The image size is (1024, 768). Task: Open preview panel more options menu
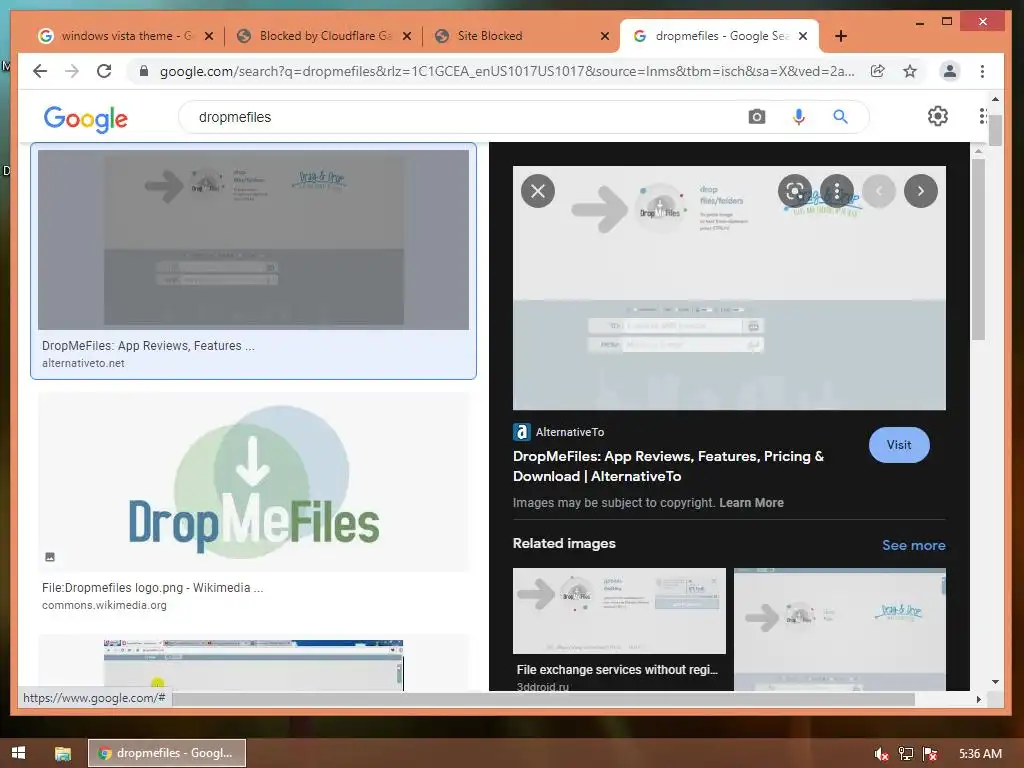pos(837,191)
